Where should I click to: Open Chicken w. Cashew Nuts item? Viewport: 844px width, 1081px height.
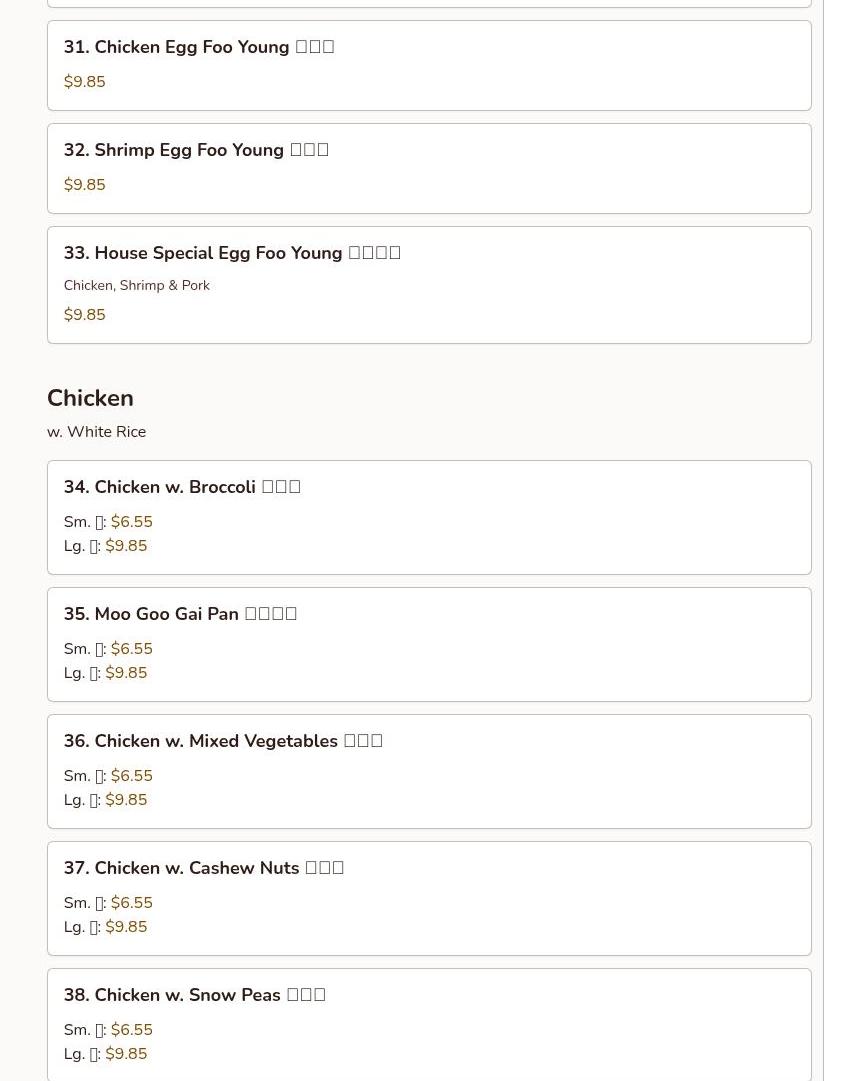(x=429, y=898)
